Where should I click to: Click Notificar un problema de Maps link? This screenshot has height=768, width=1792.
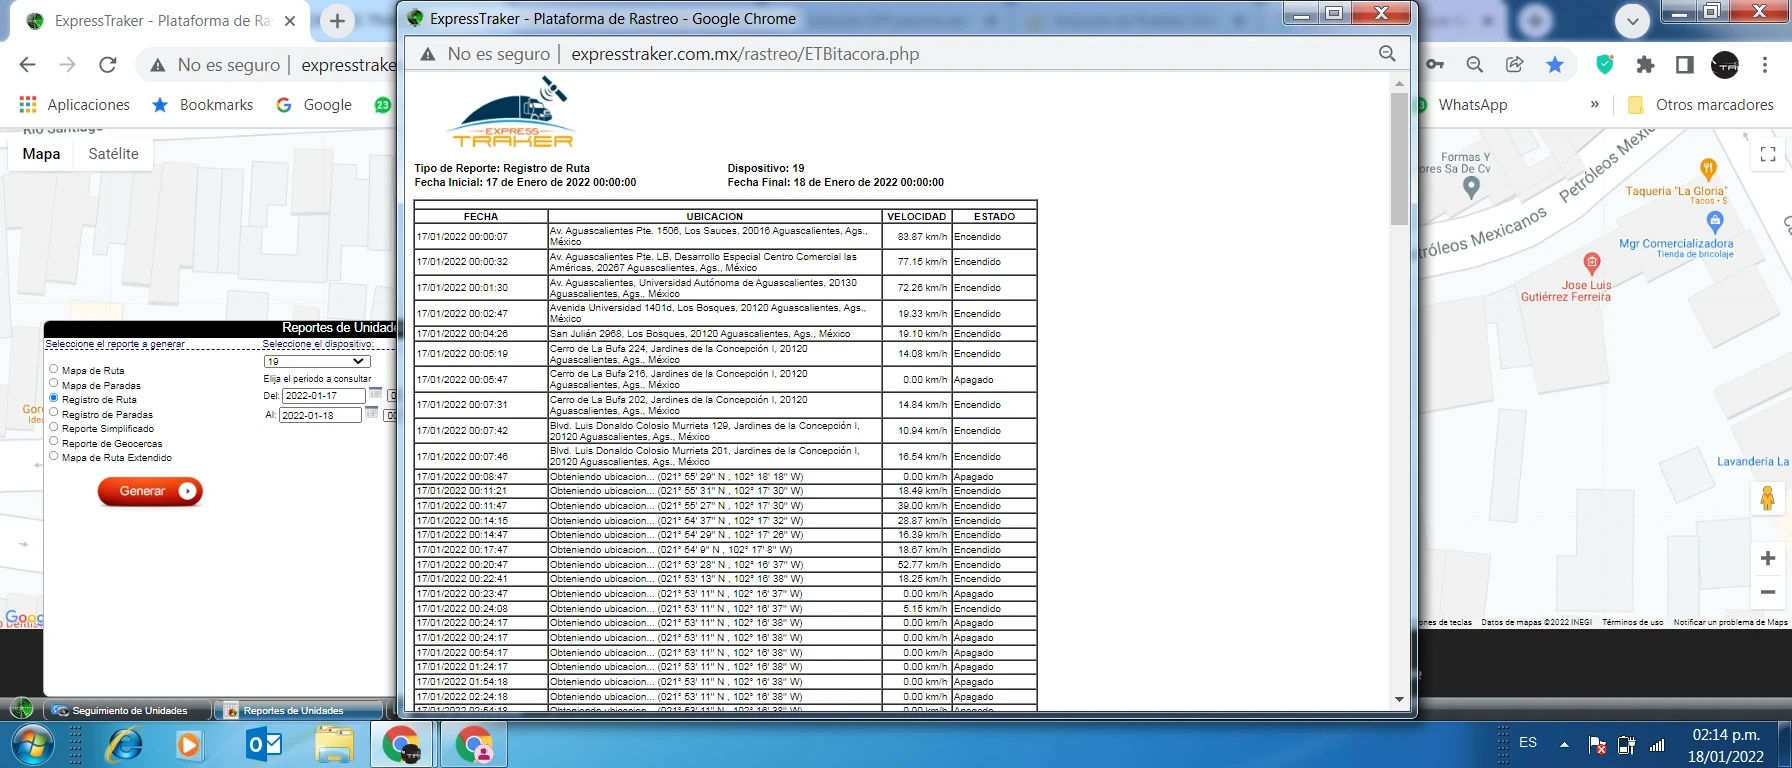point(1730,622)
